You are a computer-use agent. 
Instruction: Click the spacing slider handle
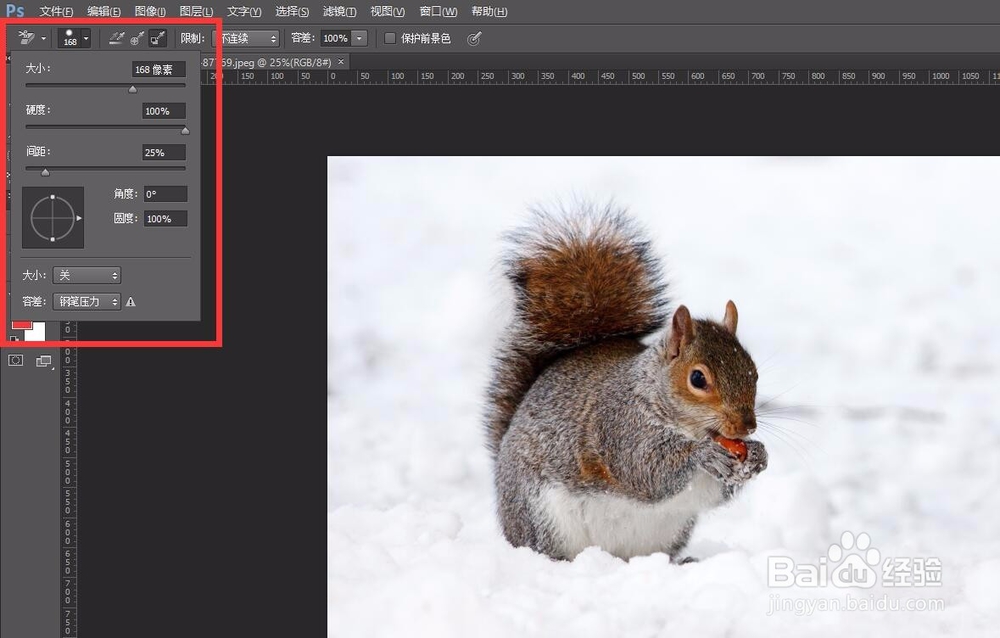coord(45,172)
